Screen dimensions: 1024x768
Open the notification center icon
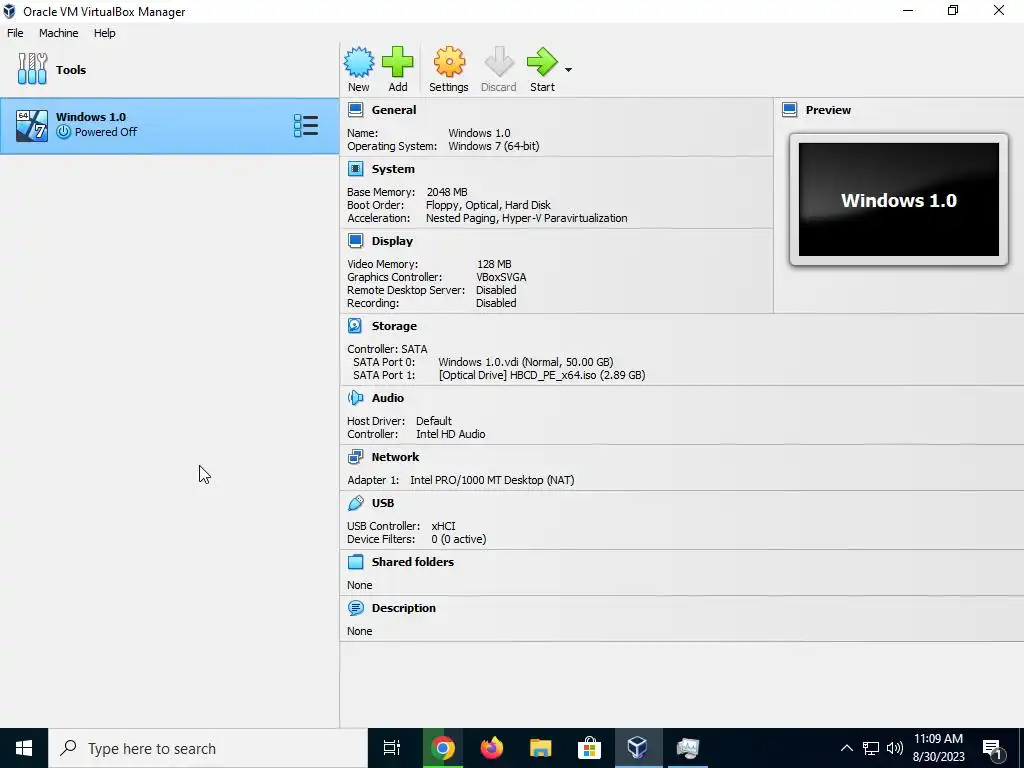pos(993,748)
